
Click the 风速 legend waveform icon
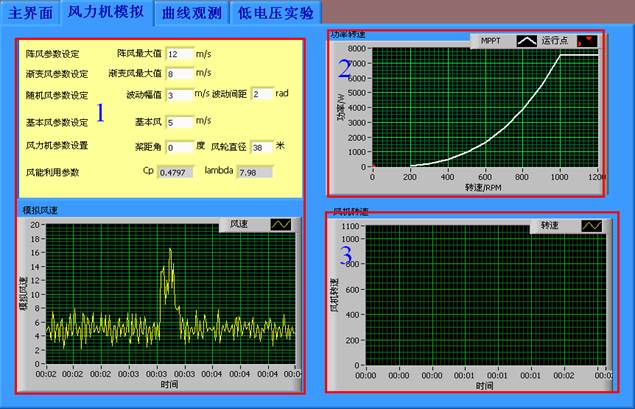pyautogui.click(x=279, y=226)
